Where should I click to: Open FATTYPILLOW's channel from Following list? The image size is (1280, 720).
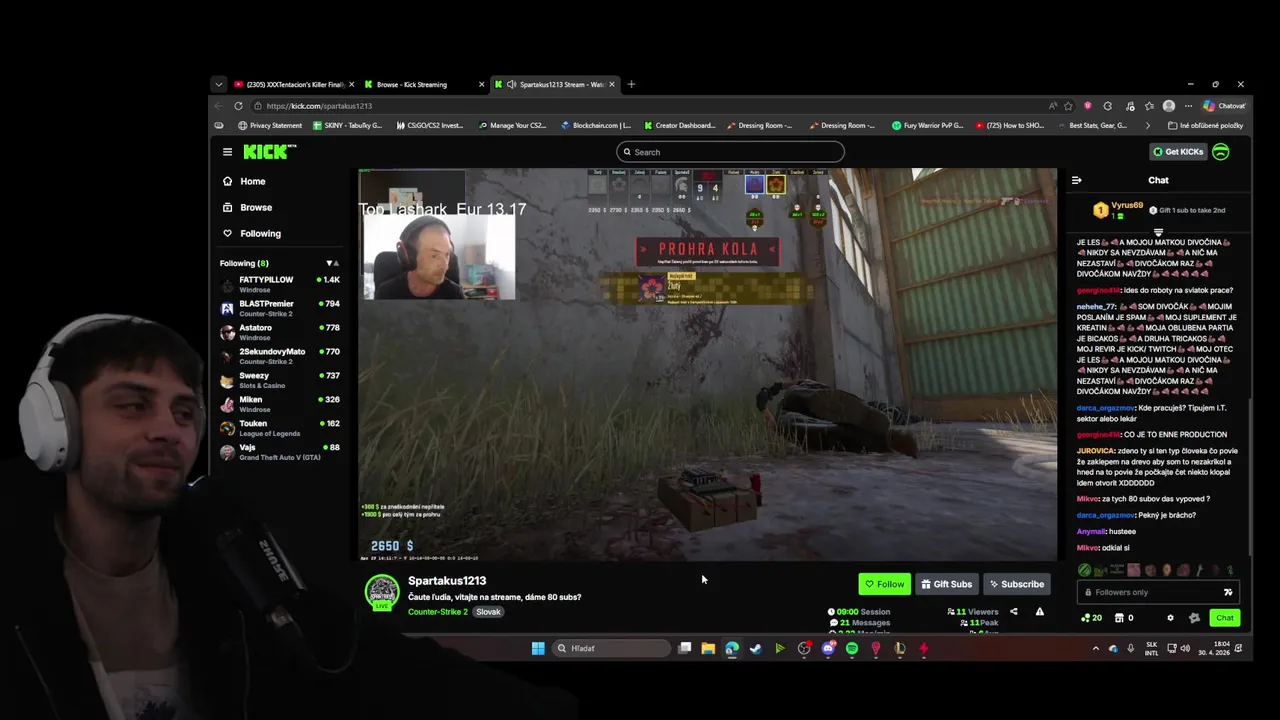280,284
